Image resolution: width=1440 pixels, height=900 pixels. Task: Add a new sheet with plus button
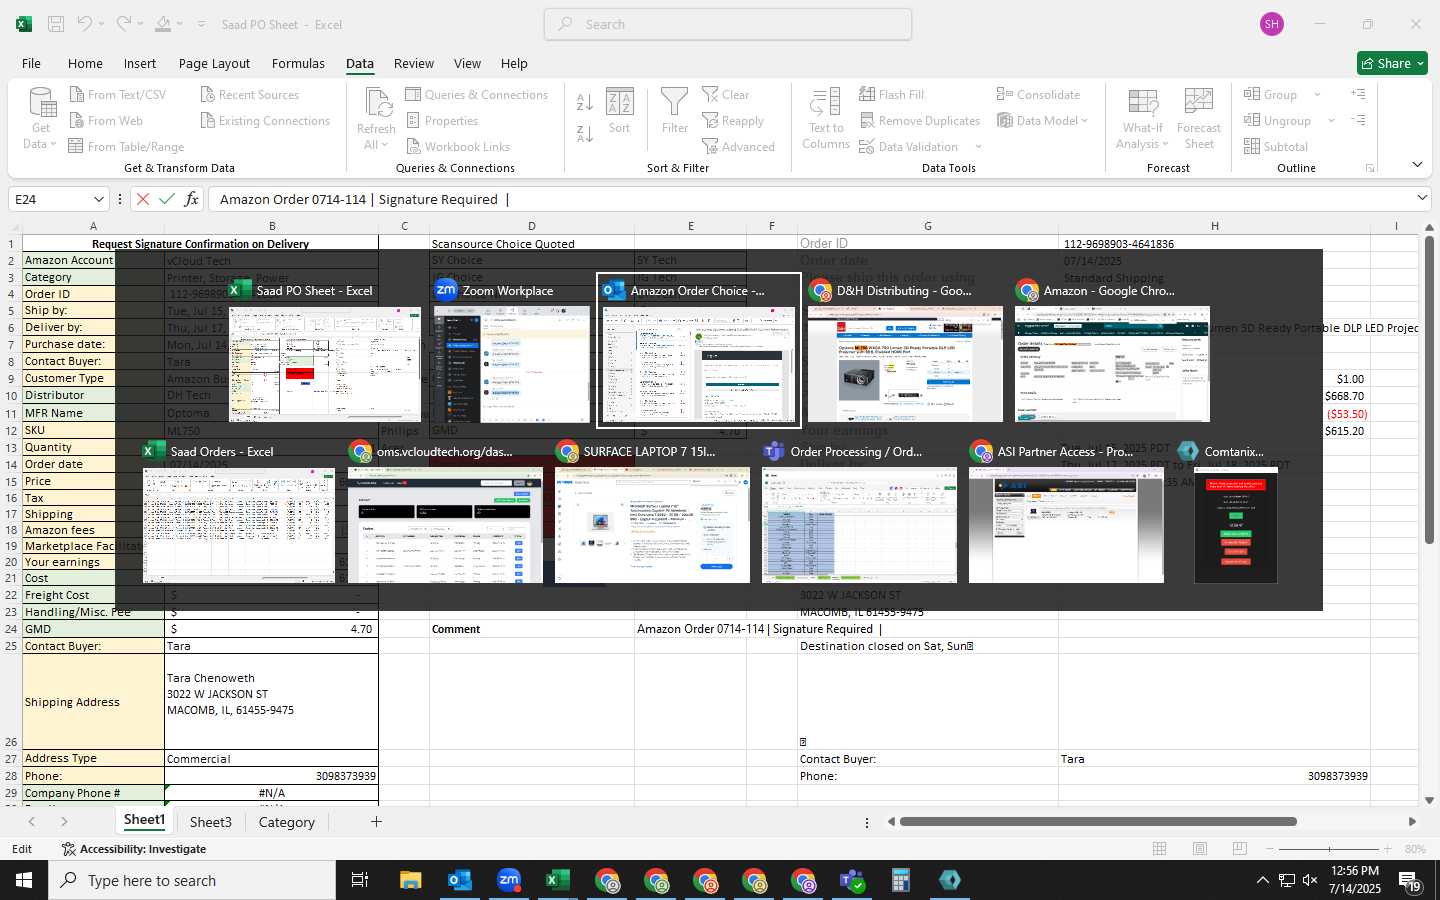(376, 822)
